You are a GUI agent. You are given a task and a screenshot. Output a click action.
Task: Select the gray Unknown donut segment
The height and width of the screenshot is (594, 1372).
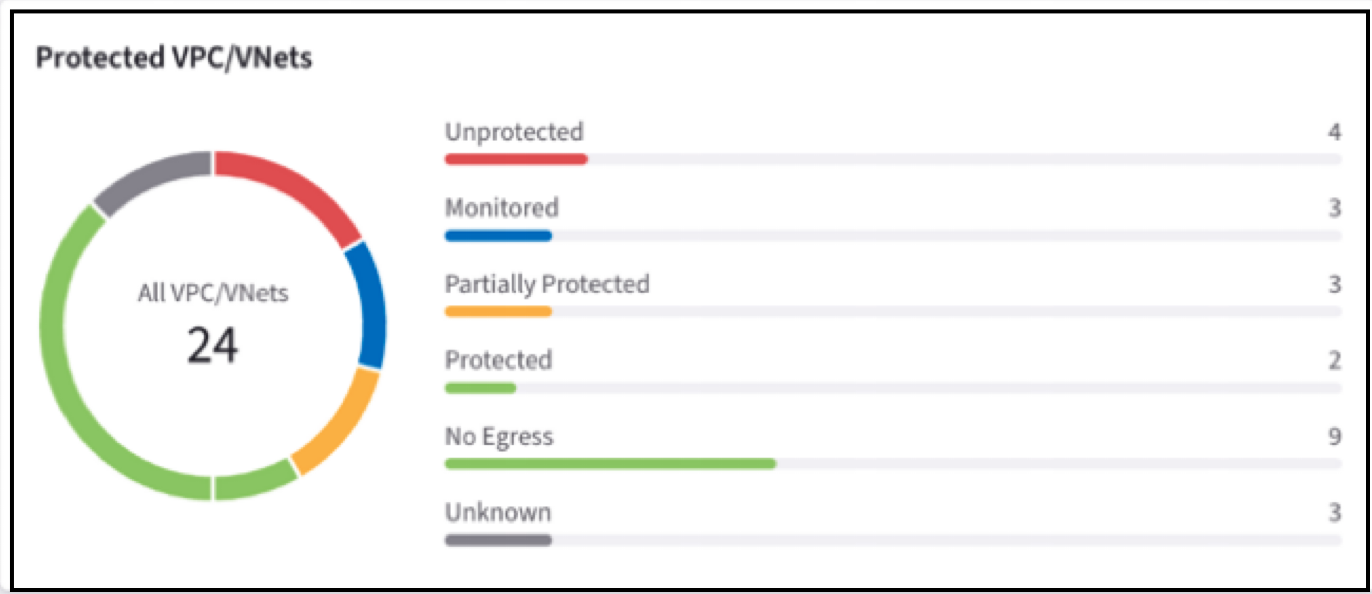point(150,181)
